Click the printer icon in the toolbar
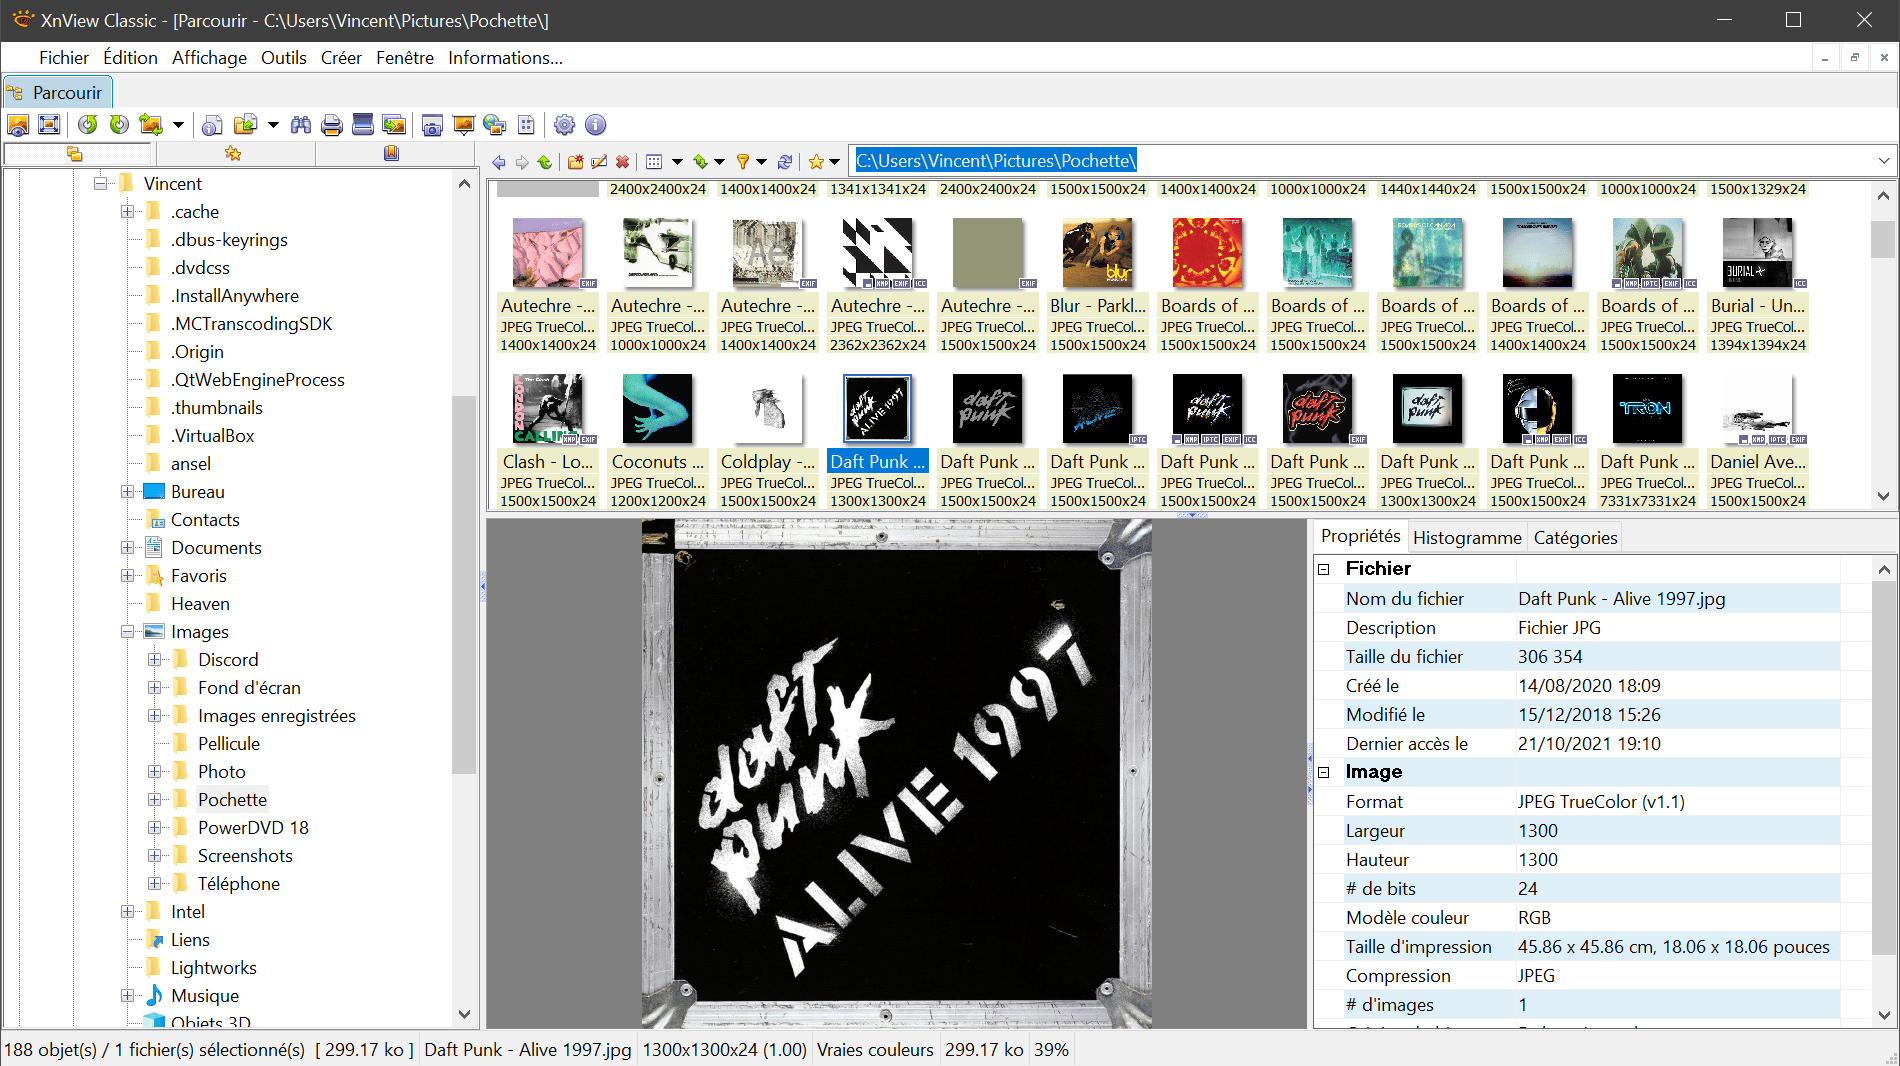Viewport: 1900px width, 1066px height. [x=332, y=125]
